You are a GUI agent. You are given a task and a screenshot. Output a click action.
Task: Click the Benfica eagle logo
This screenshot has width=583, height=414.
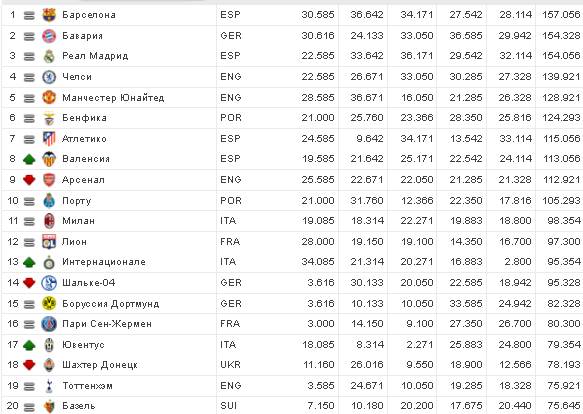pyautogui.click(x=49, y=118)
